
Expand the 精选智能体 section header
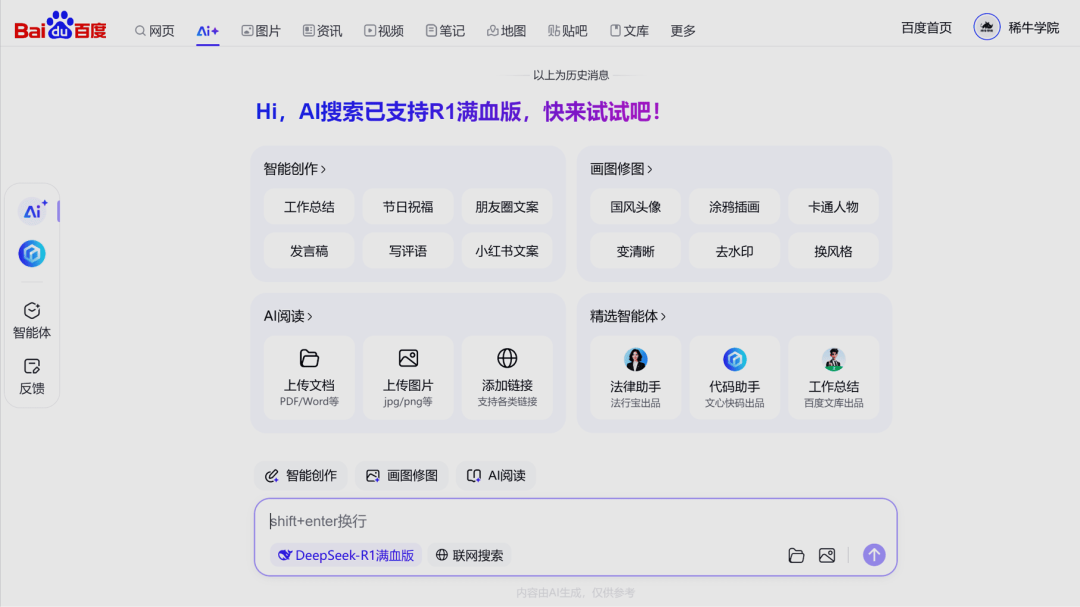pos(628,316)
